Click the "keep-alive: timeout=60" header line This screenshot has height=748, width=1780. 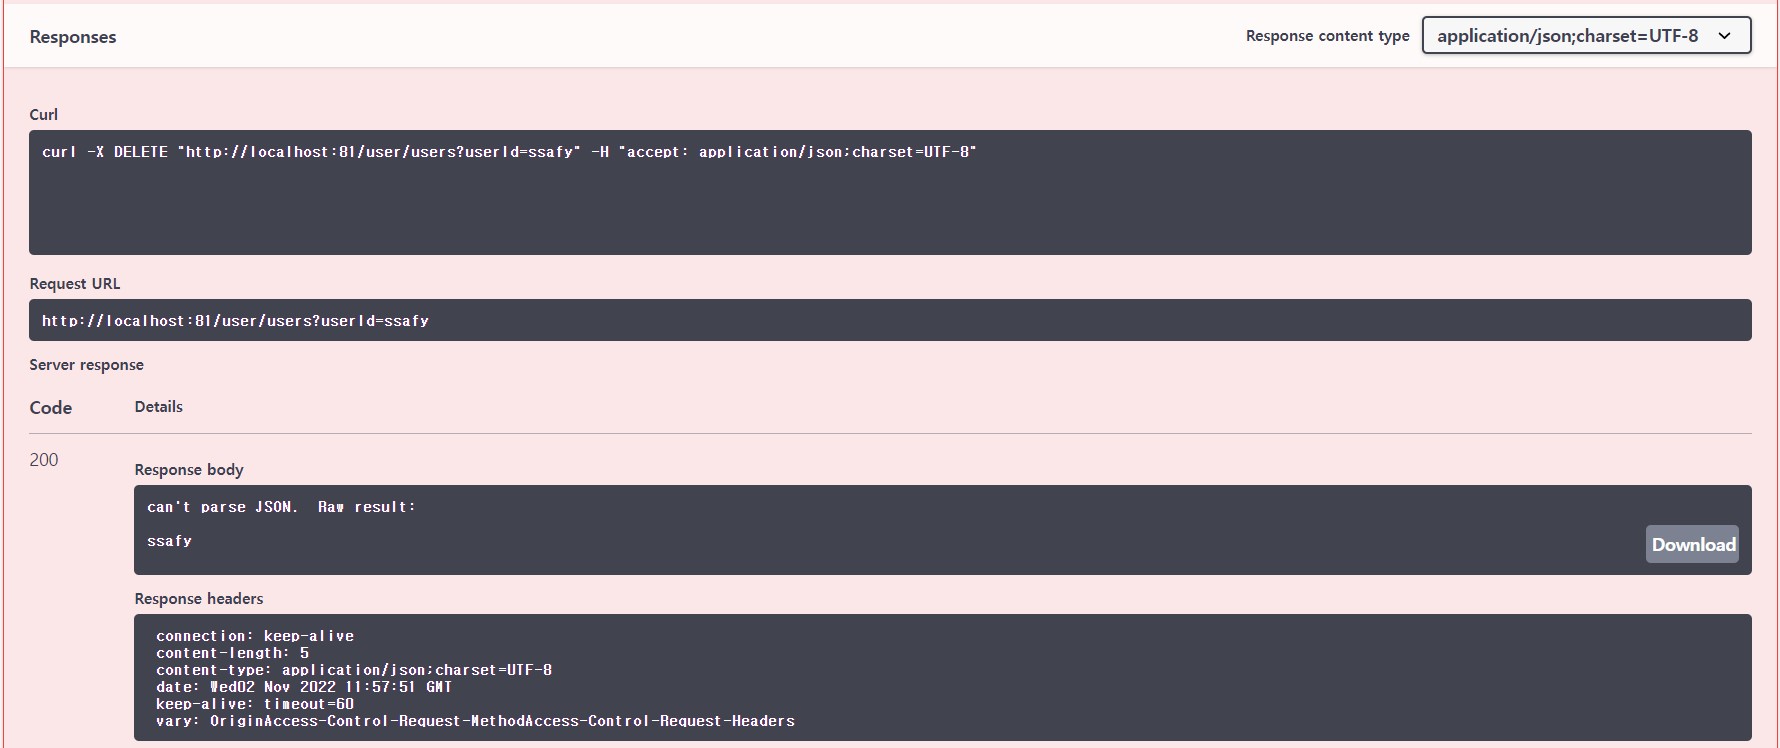[255, 704]
